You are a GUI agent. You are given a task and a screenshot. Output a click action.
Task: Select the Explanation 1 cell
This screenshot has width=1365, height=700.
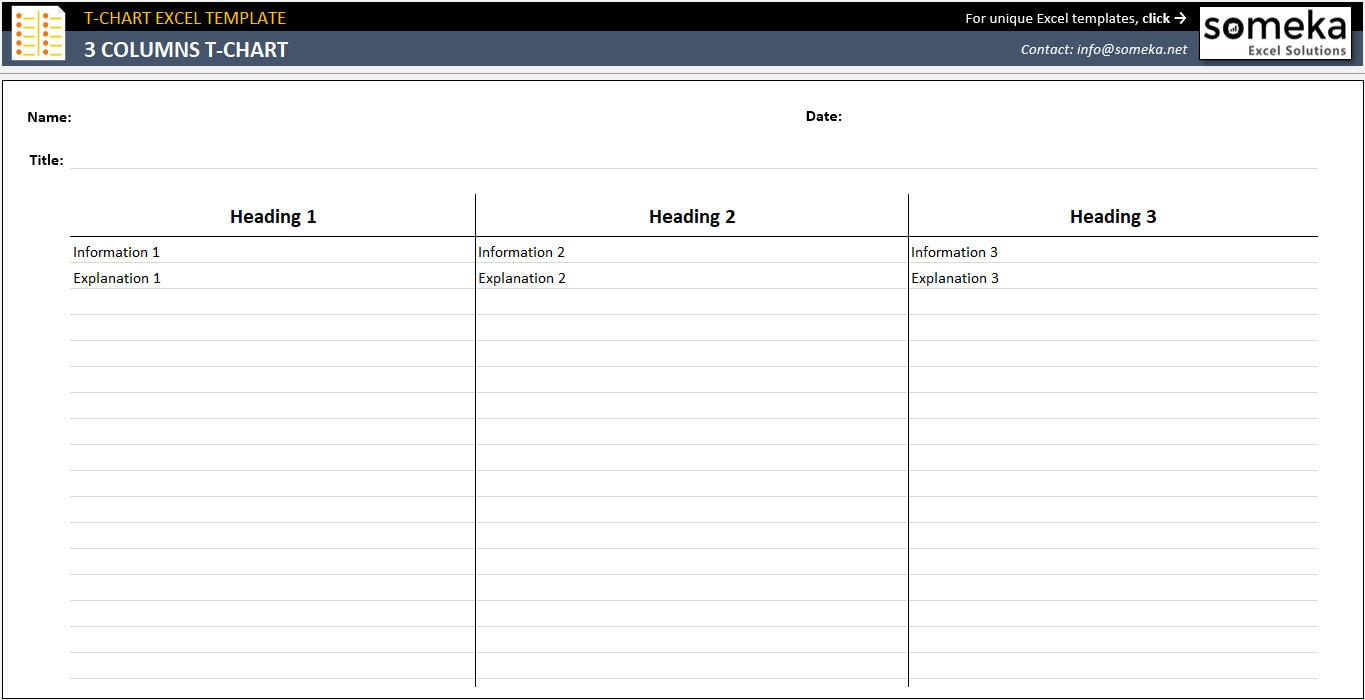tap(117, 278)
